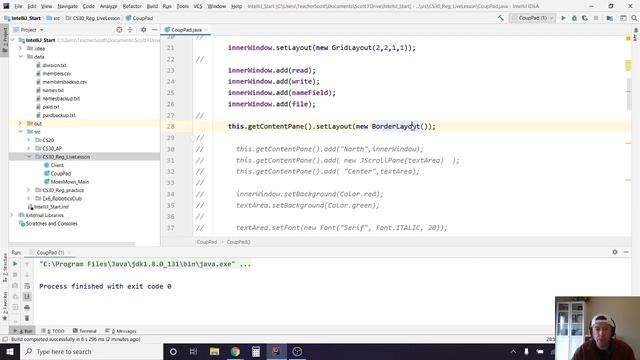
Task: Open the File menu
Action: (x=18, y=6)
